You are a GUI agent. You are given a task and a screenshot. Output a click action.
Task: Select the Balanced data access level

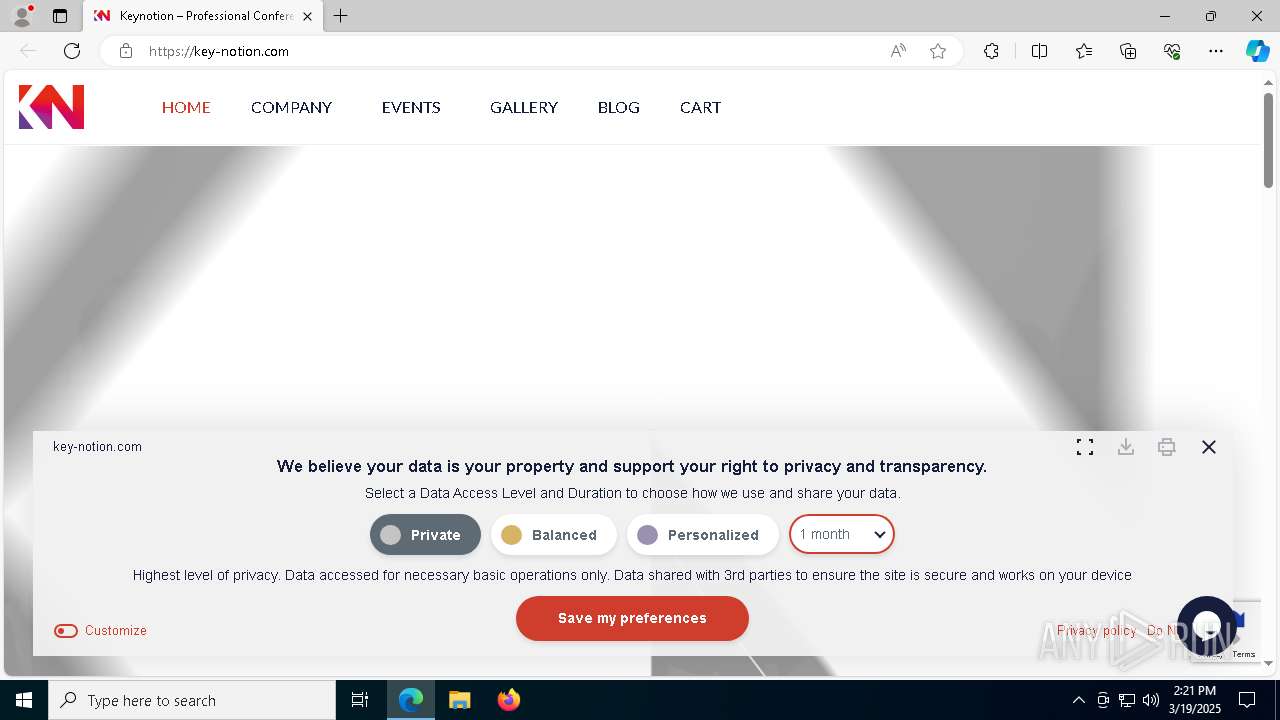pyautogui.click(x=553, y=535)
